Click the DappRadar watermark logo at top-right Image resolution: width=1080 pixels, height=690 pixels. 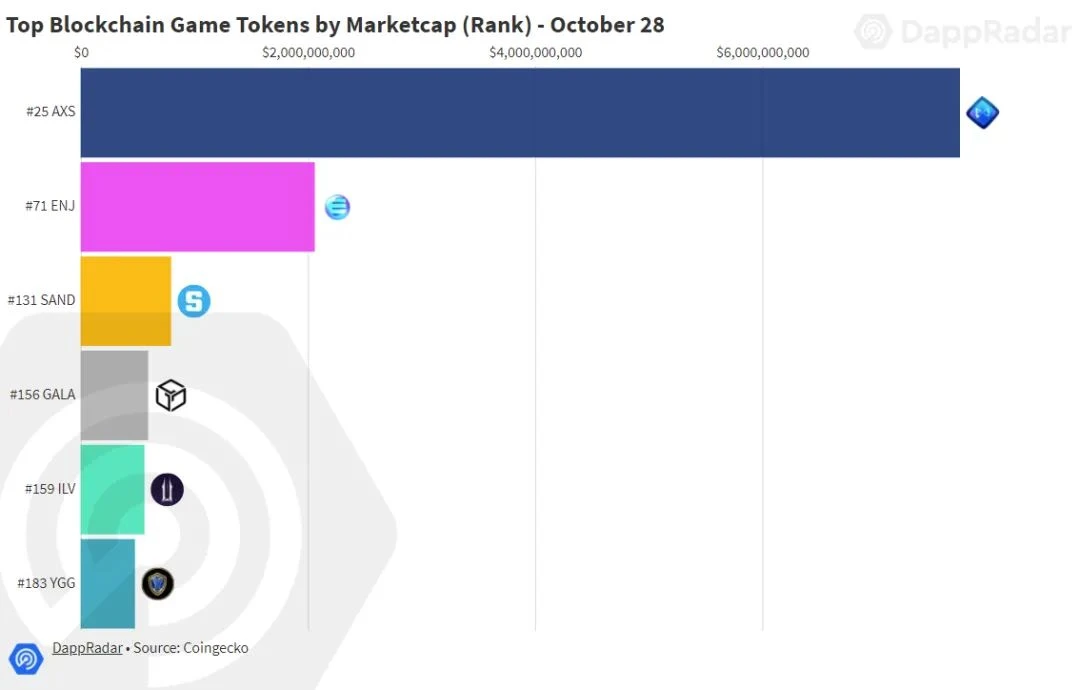(x=963, y=32)
